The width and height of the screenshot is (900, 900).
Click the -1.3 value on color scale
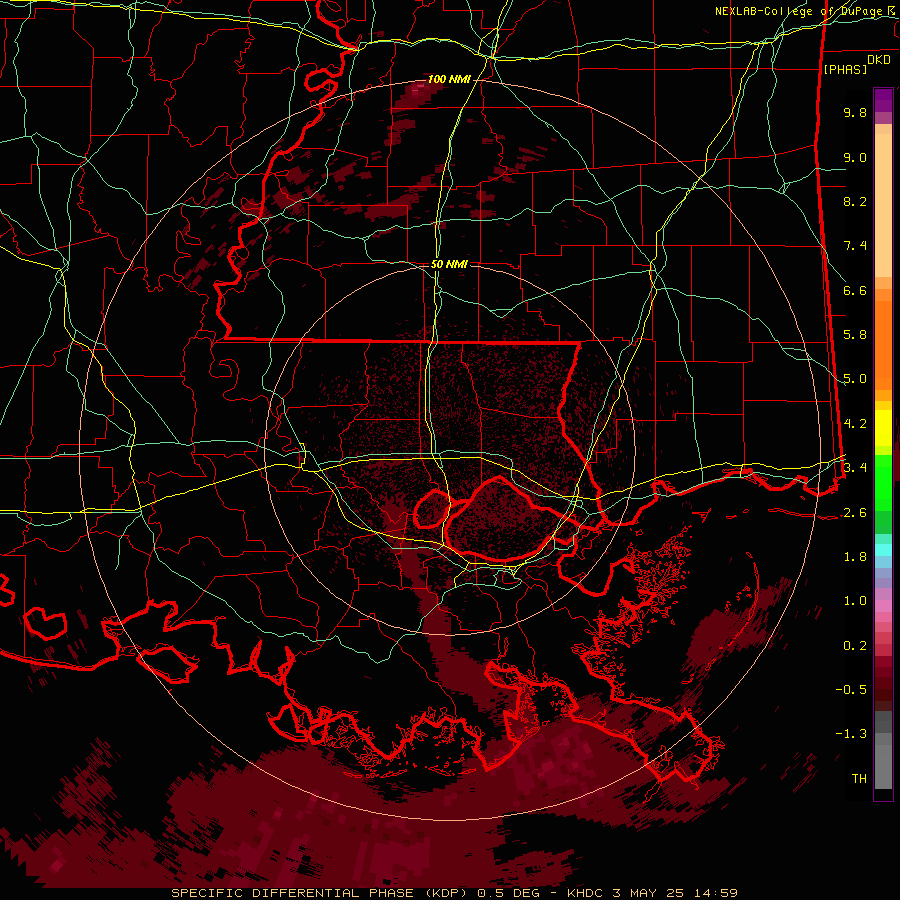[851, 734]
